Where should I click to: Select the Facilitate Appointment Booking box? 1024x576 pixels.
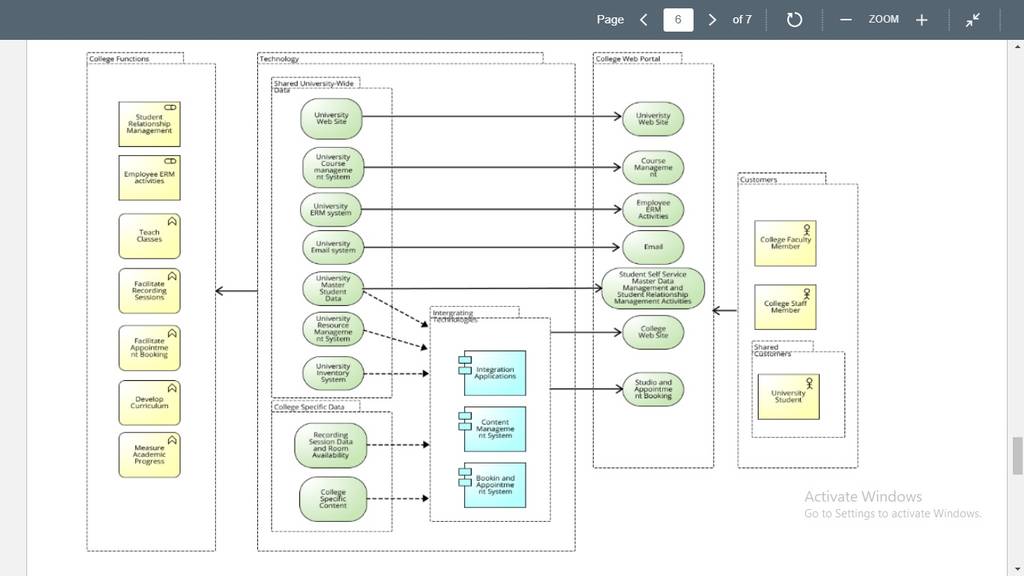tap(150, 348)
